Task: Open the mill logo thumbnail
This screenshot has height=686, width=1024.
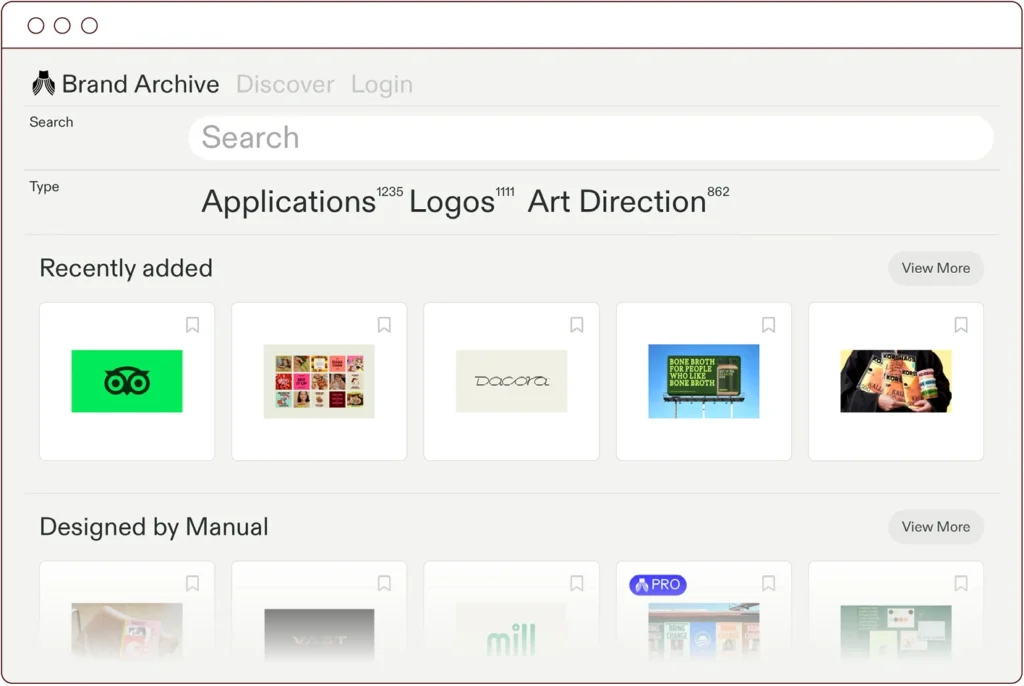Action: [511, 632]
